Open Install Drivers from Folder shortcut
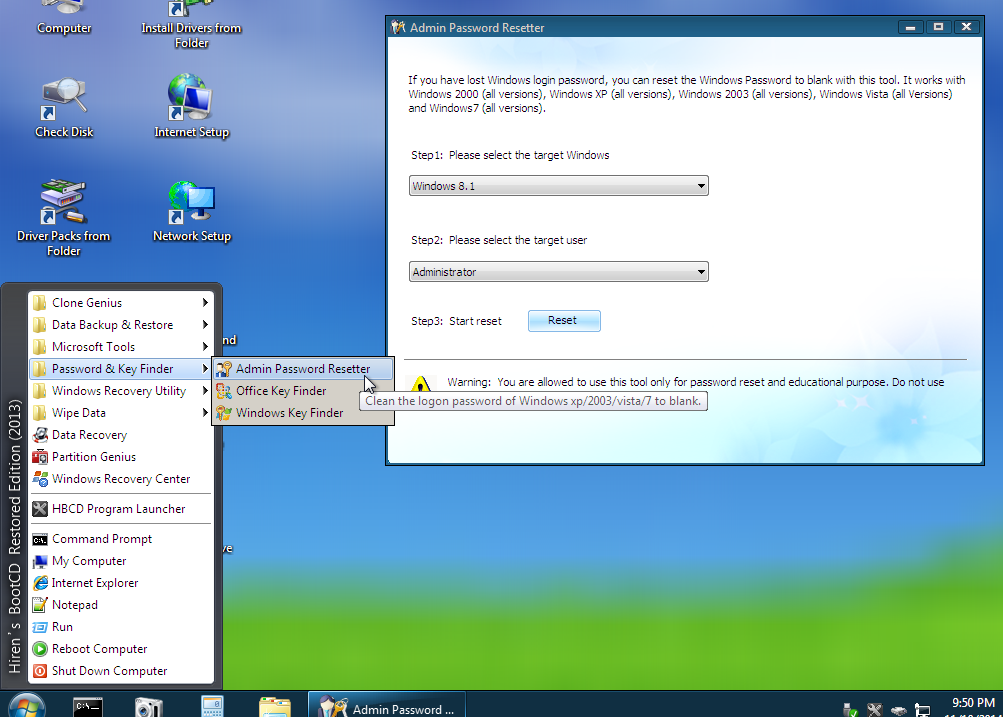 [x=191, y=24]
